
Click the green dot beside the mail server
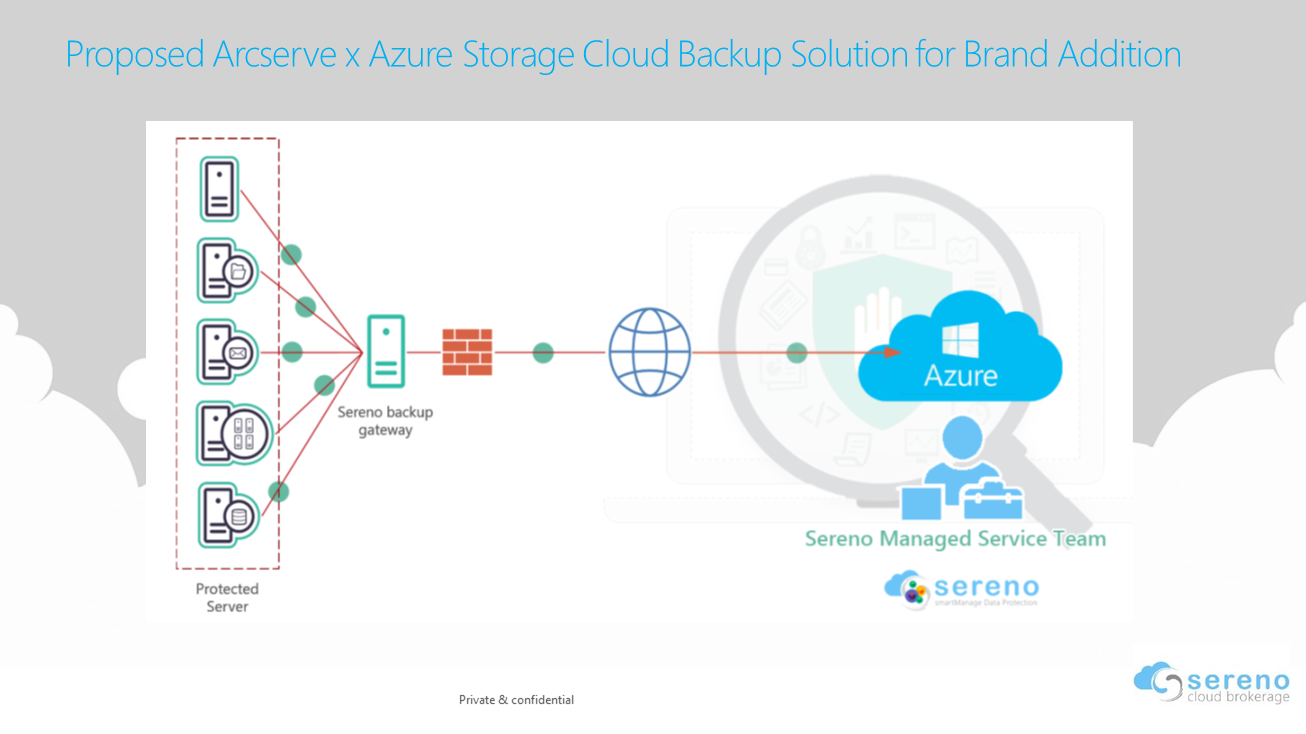point(292,352)
